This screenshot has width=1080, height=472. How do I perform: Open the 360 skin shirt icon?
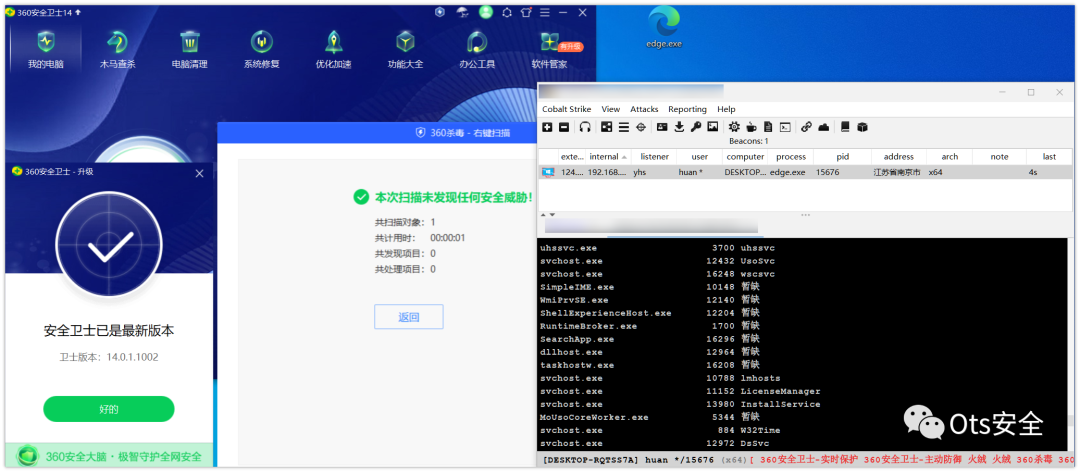[526, 12]
